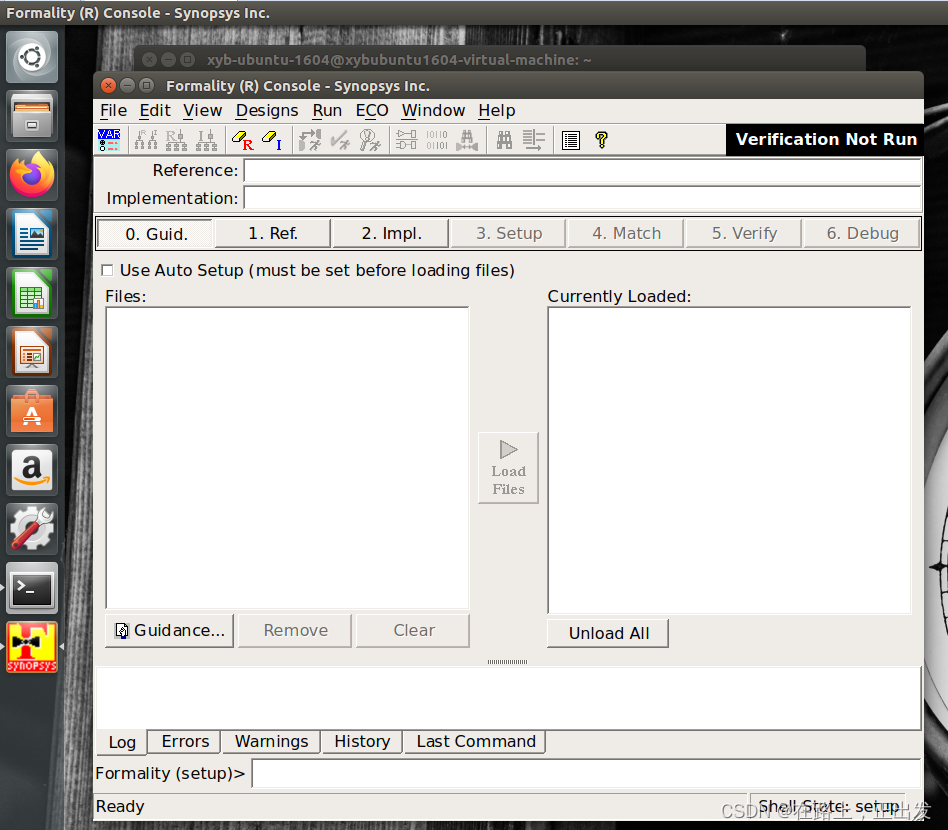This screenshot has width=948, height=830.
Task: Click the Implementation input field
Action: pos(582,198)
